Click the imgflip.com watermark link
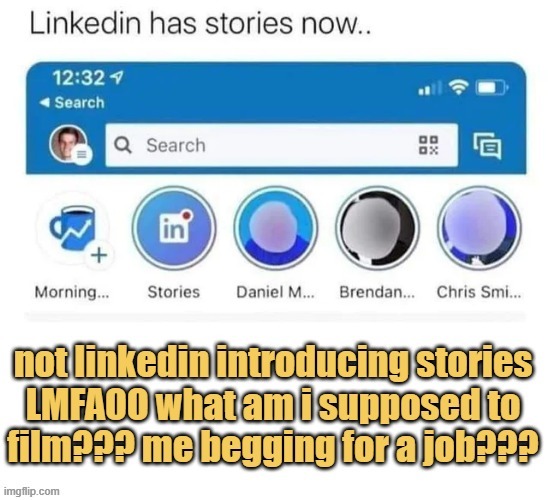 tap(32, 491)
